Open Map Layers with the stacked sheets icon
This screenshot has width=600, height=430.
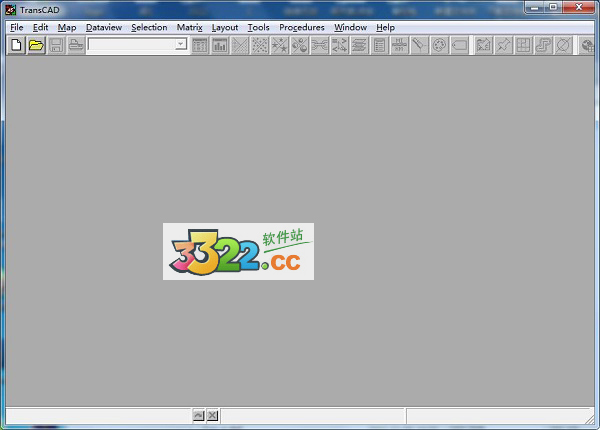point(359,46)
